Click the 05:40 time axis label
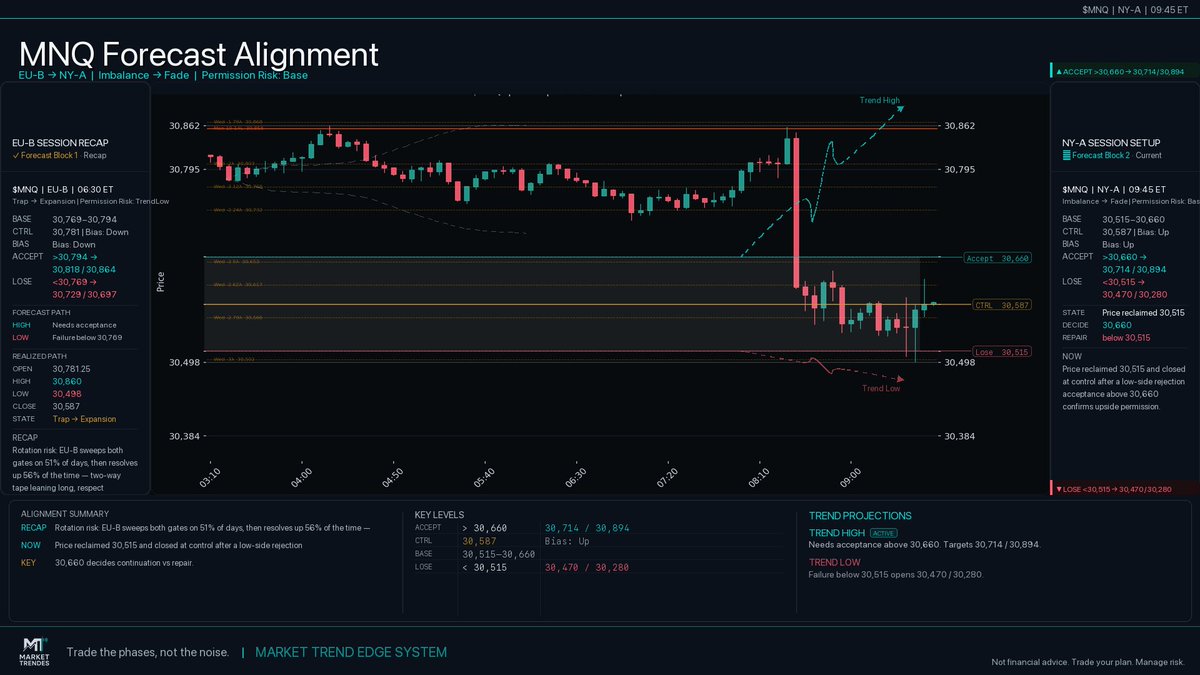The image size is (1200, 675). coord(484,477)
